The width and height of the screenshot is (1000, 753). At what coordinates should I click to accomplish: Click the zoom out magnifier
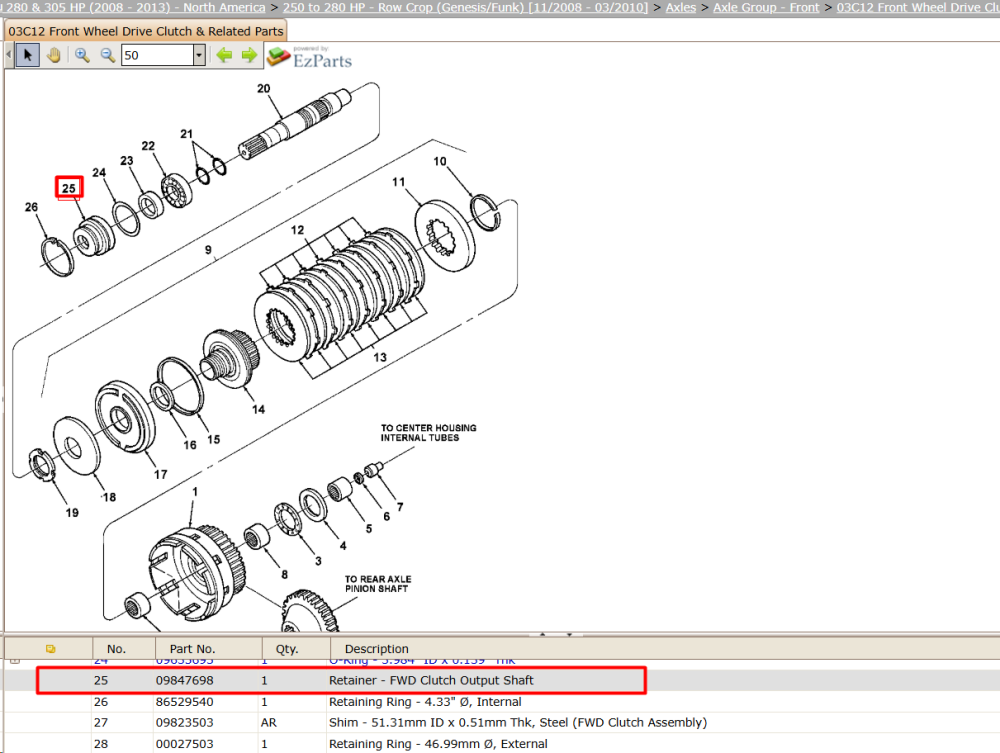coord(107,55)
